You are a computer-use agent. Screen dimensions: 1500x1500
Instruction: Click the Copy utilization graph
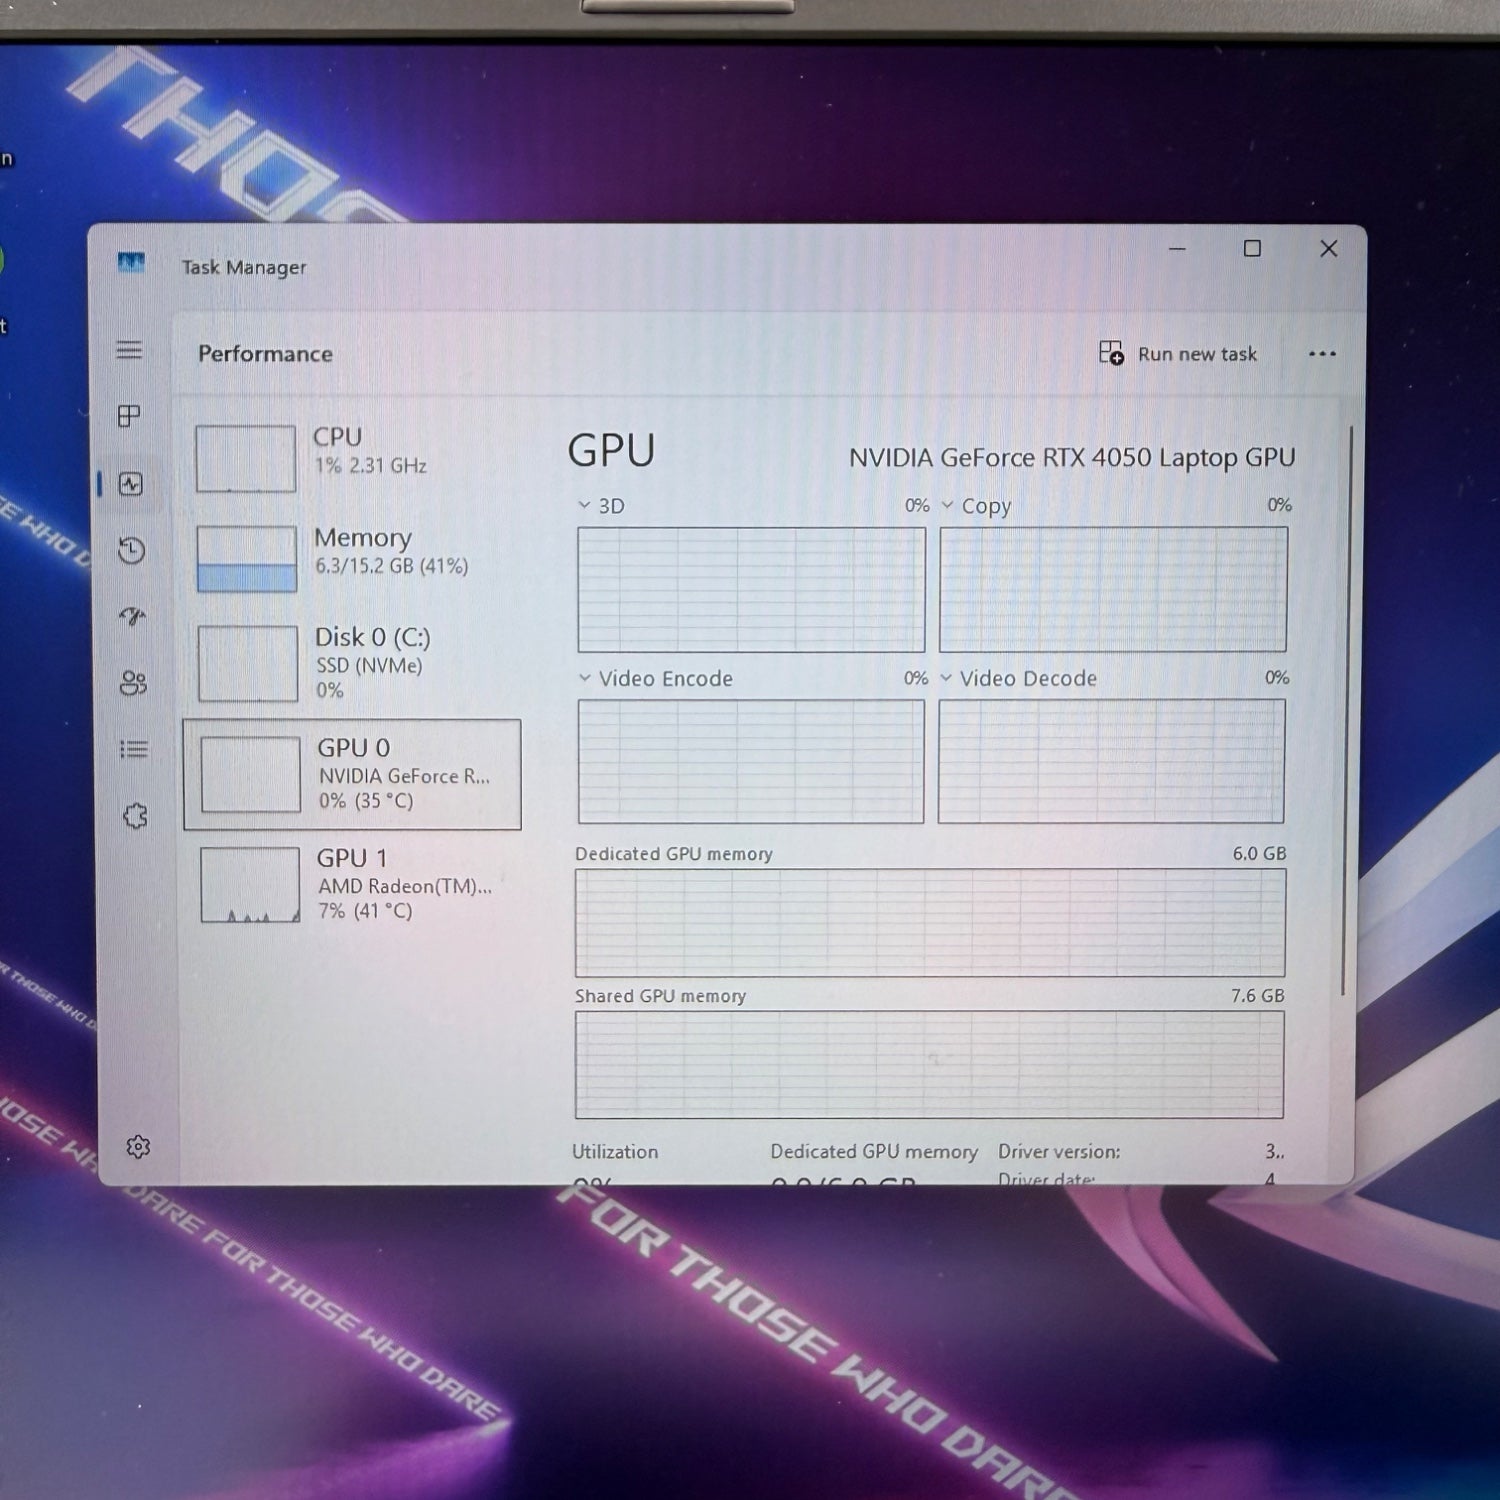coord(1113,590)
